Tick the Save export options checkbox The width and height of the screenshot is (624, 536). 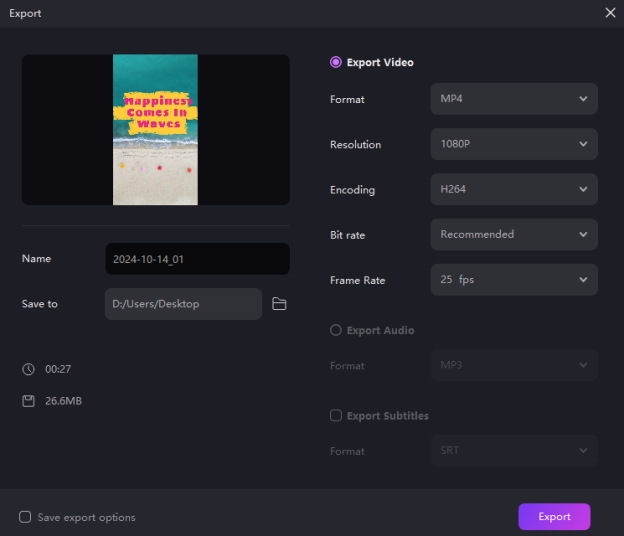click(25, 517)
